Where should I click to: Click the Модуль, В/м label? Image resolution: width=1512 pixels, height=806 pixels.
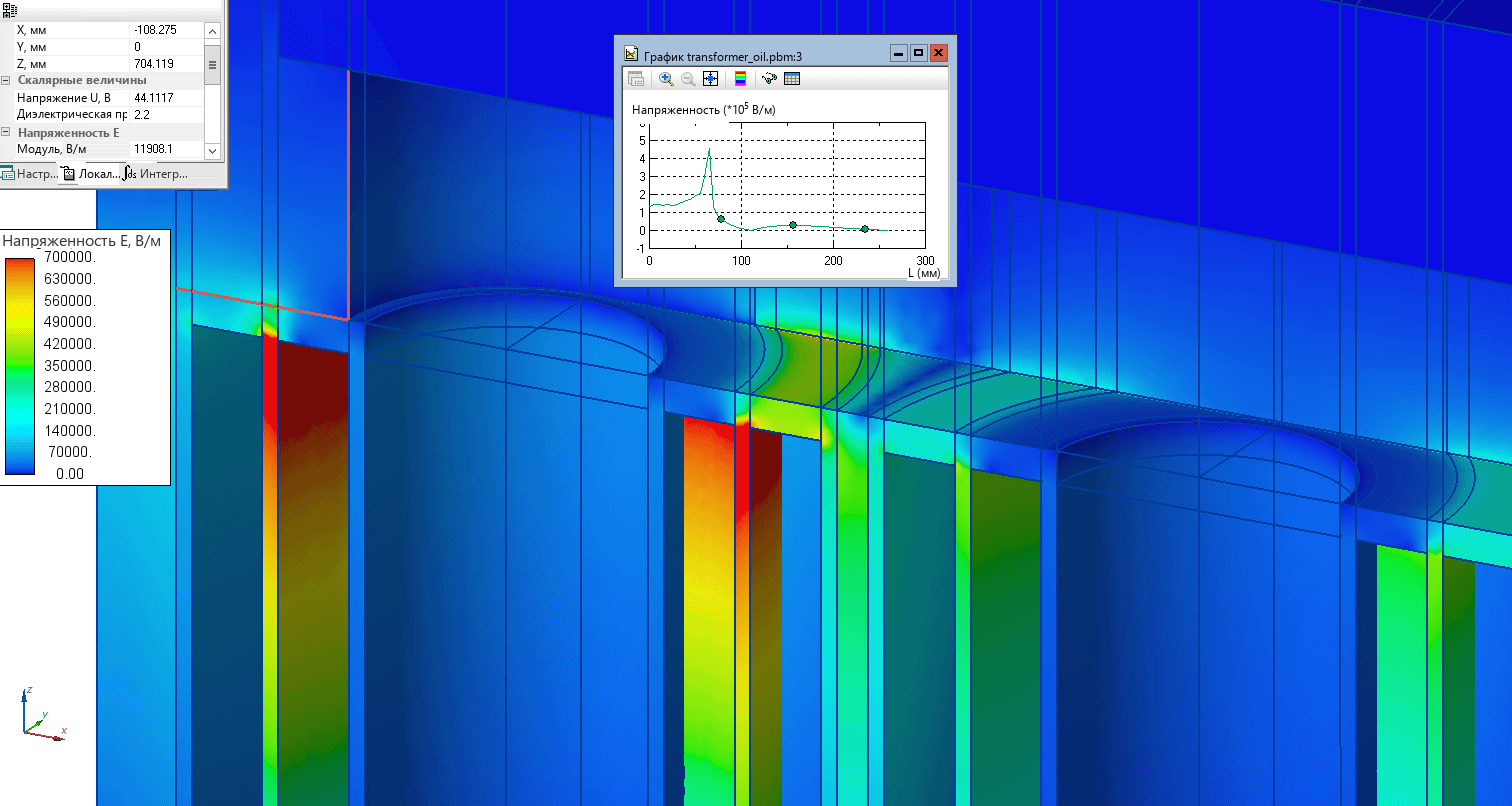(52, 149)
